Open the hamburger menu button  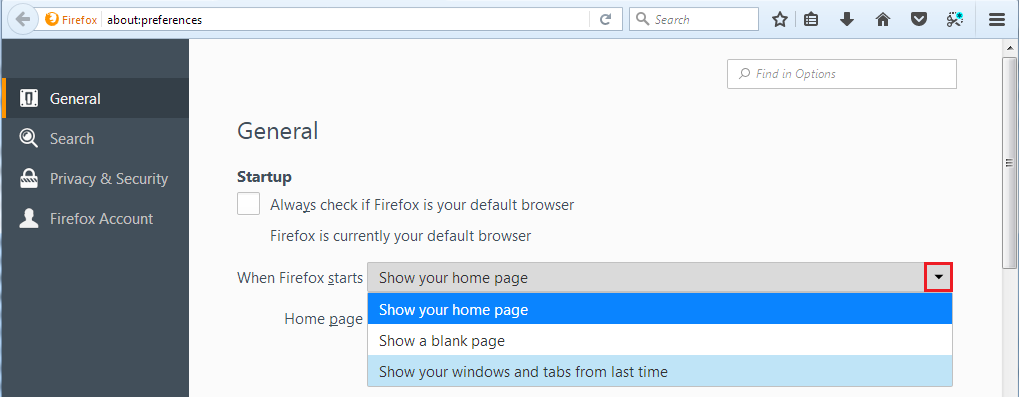click(x=996, y=19)
